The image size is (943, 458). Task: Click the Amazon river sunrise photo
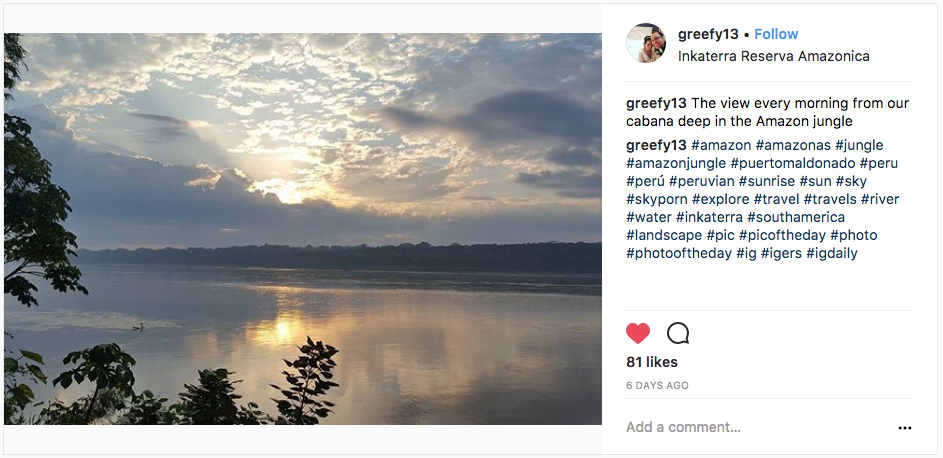pyautogui.click(x=303, y=229)
